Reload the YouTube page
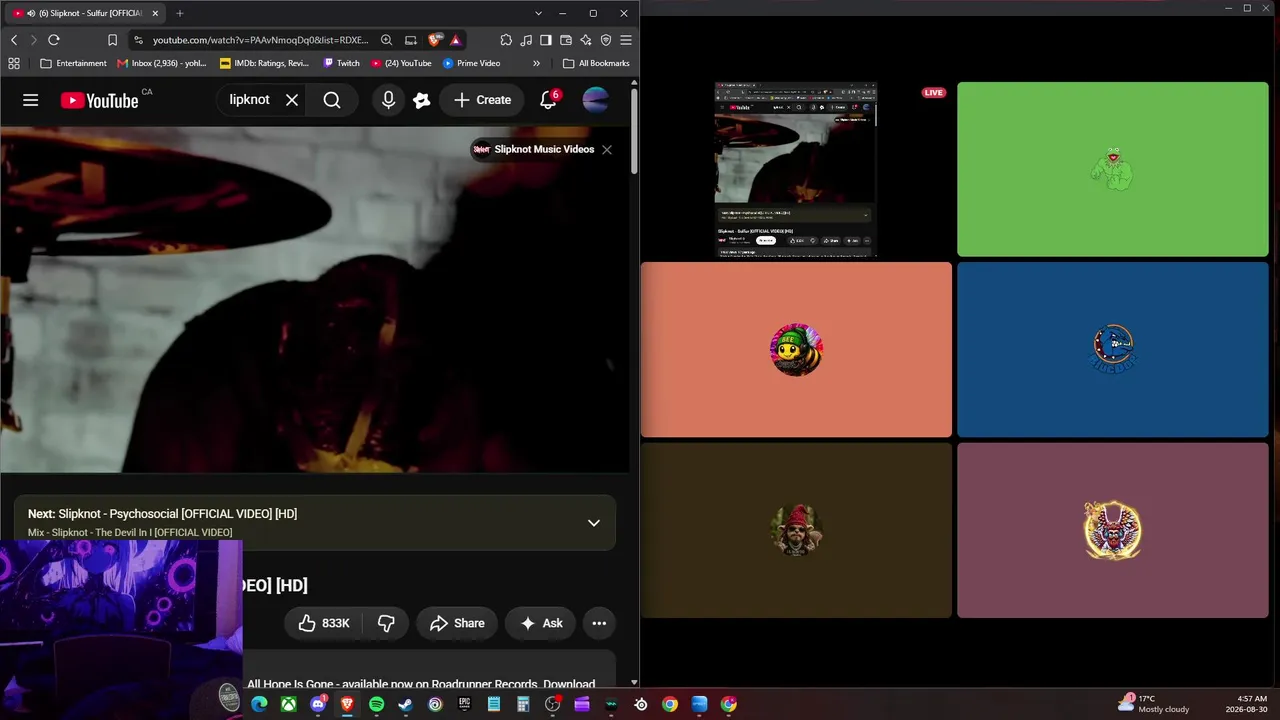Screen dimensions: 1280x720 54,40
